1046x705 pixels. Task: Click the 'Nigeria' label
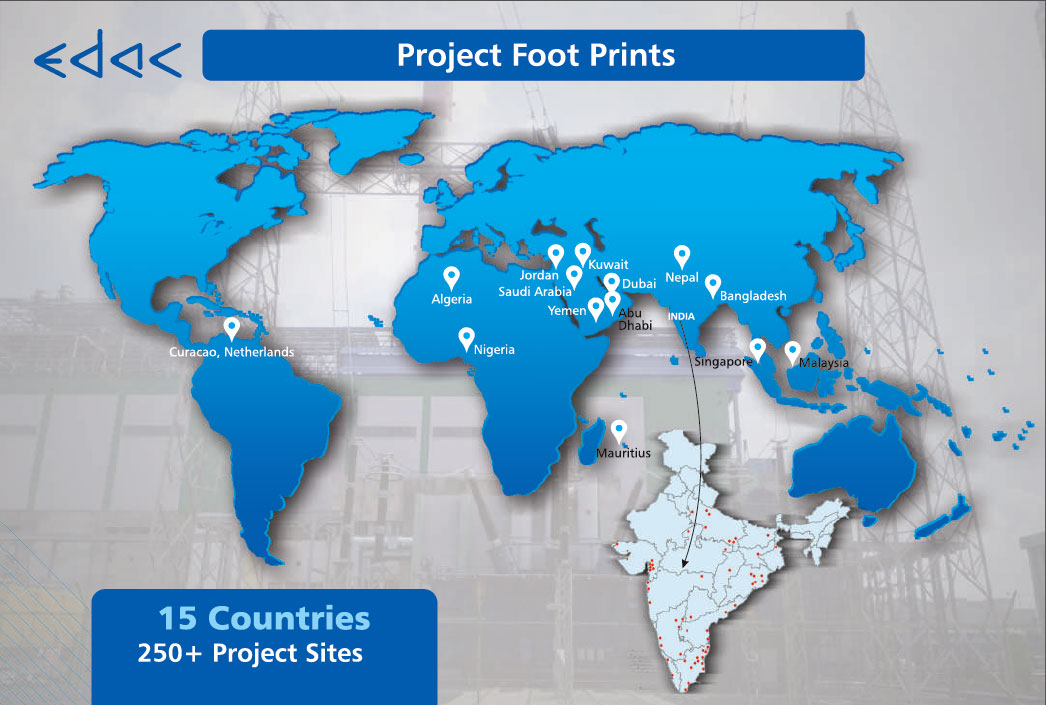[x=494, y=349]
